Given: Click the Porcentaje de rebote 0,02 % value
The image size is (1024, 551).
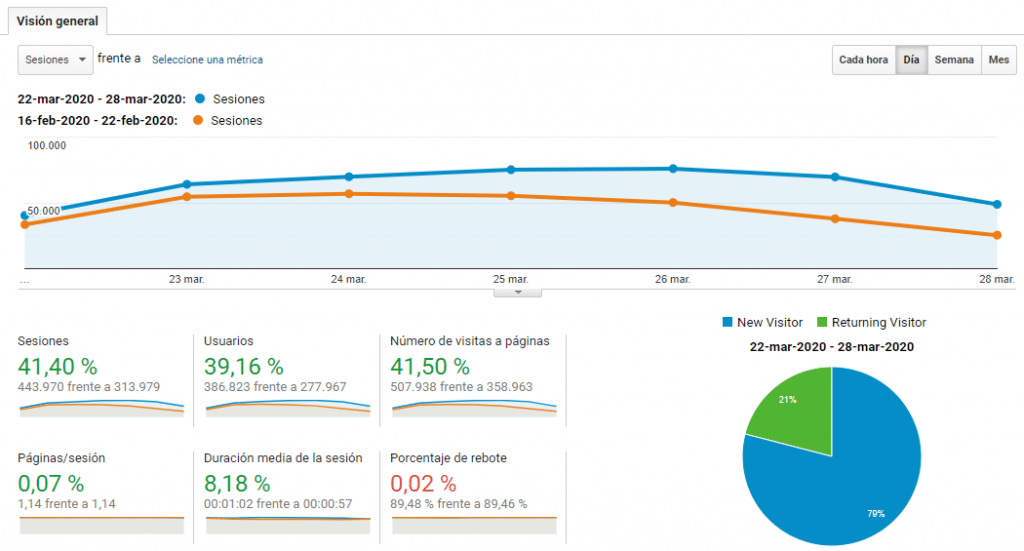Looking at the screenshot, I should coord(423,484).
